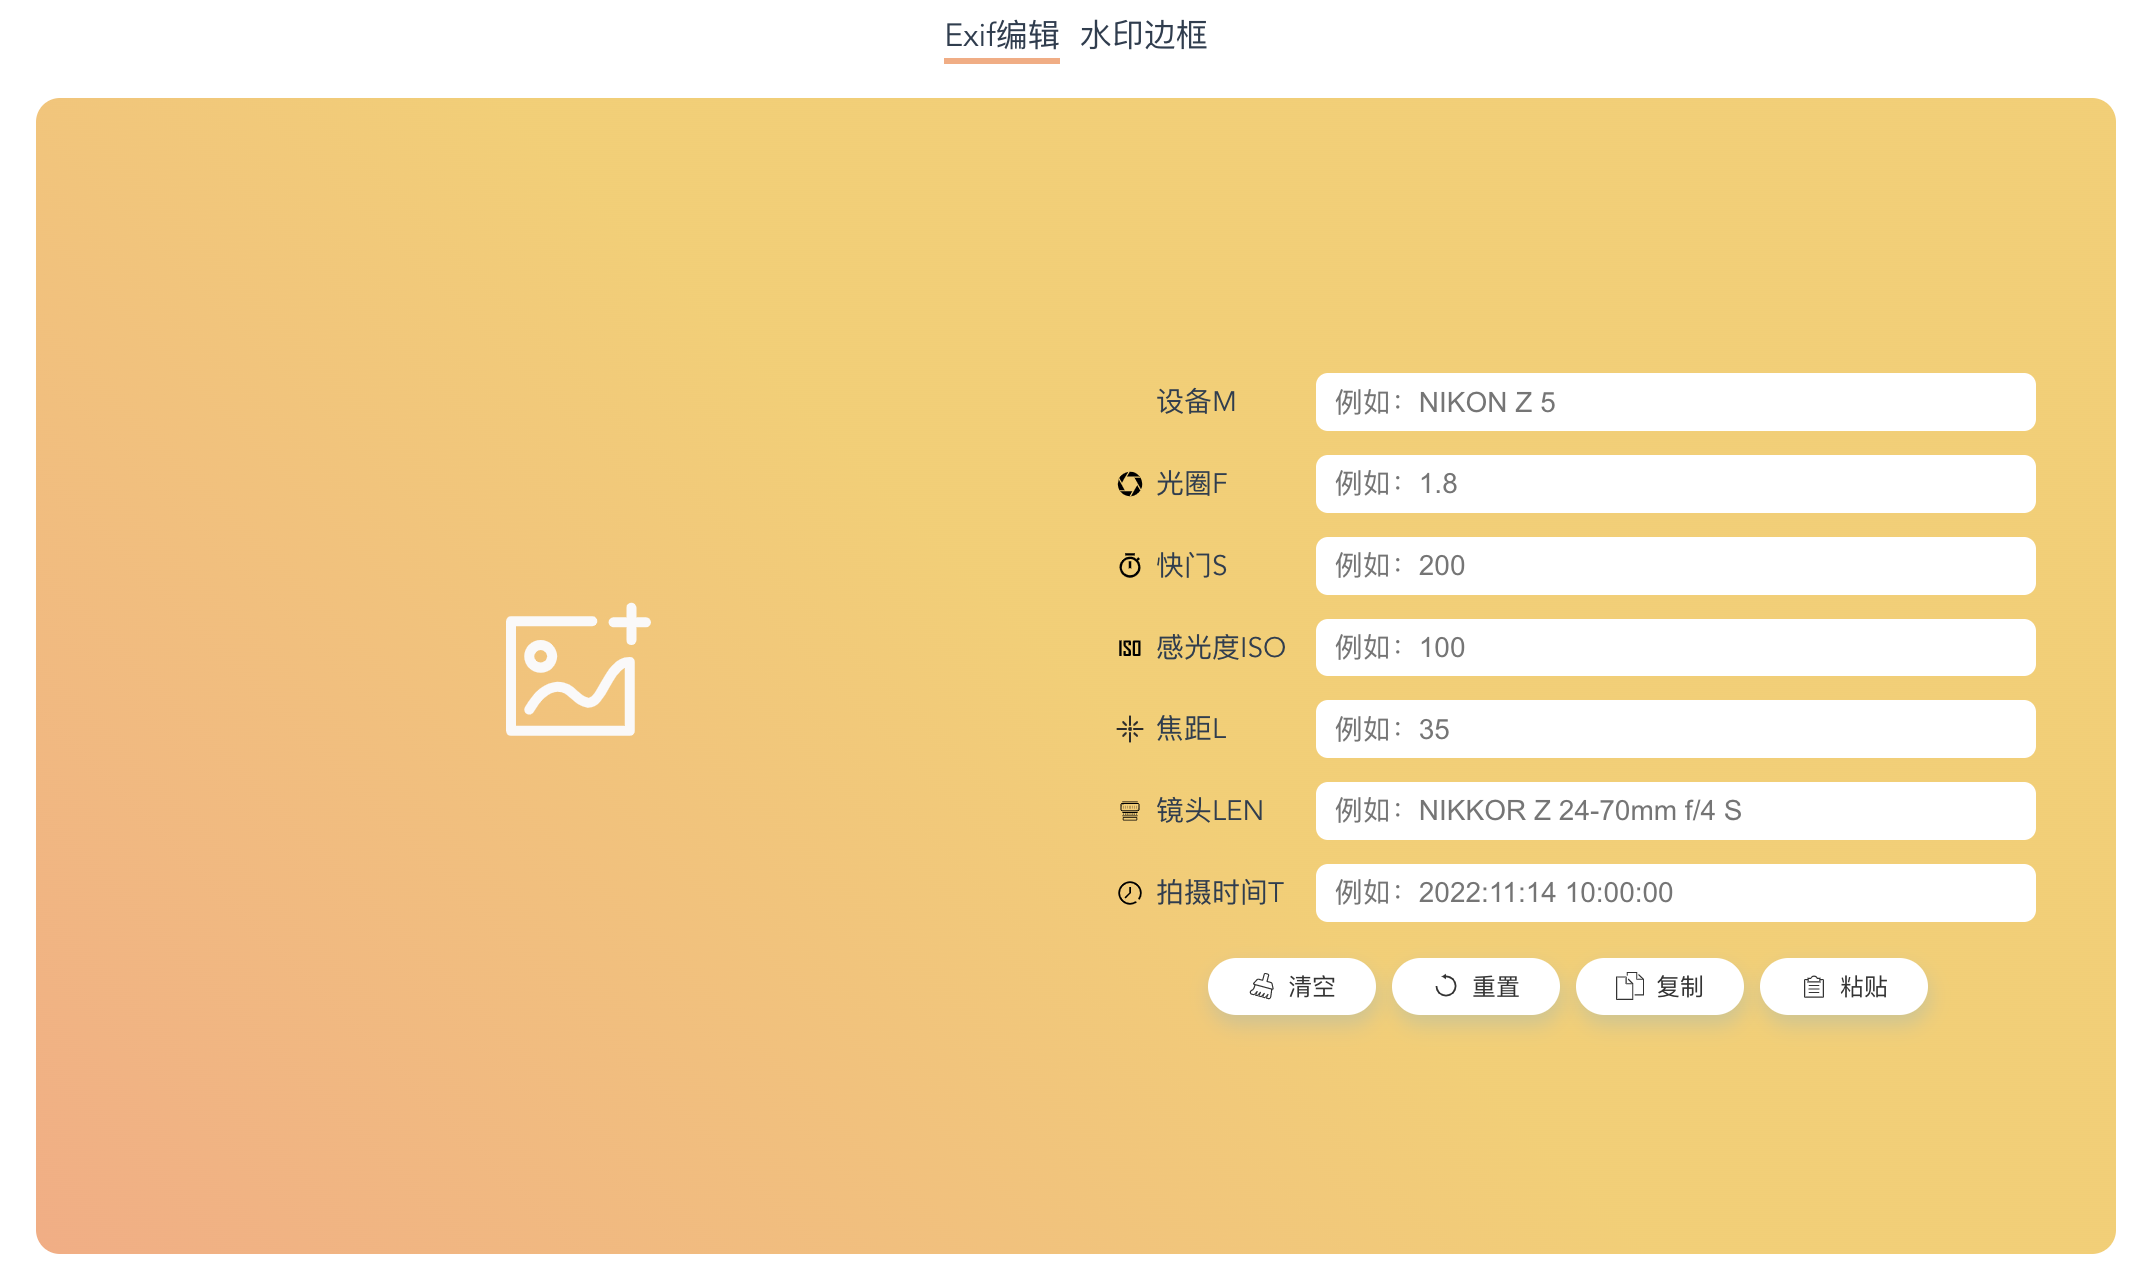Click the ISO icon beside 感光度ISO
The height and width of the screenshot is (1282, 2148).
point(1130,648)
